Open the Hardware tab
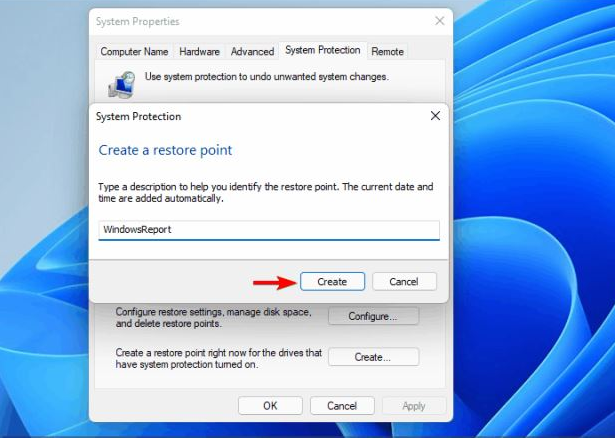The width and height of the screenshot is (615, 438). pyautogui.click(x=200, y=51)
